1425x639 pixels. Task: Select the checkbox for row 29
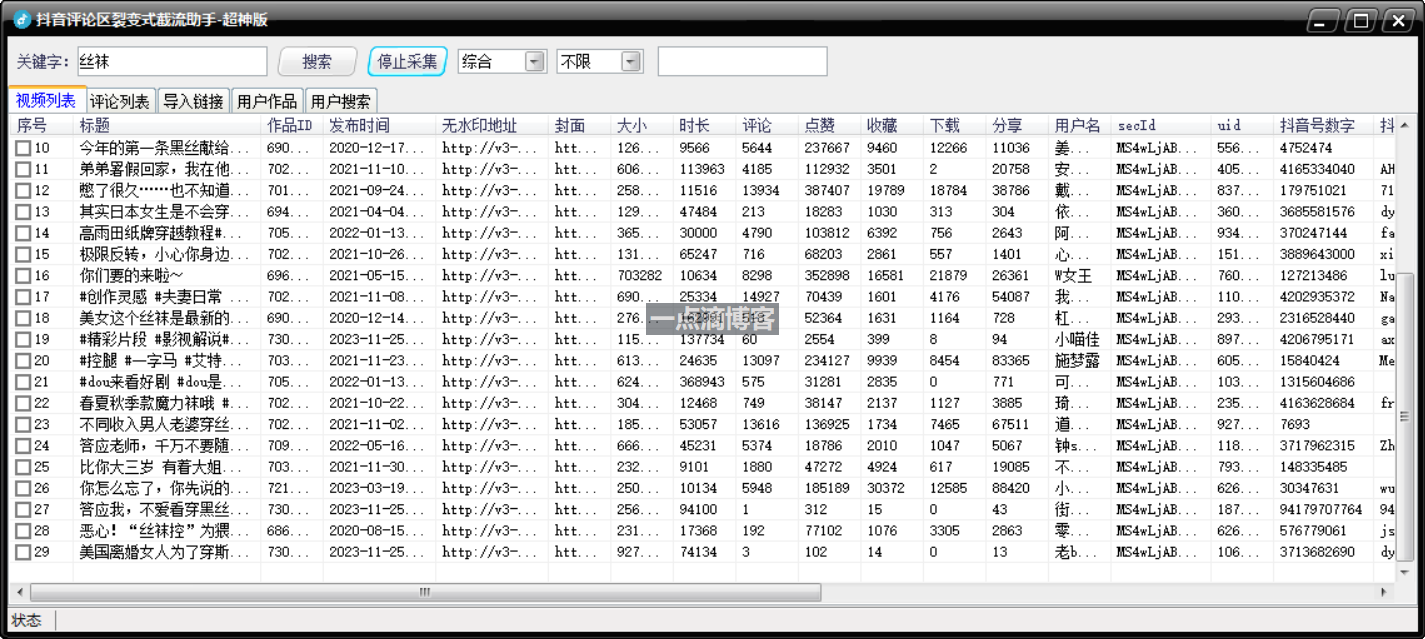coord(23,552)
